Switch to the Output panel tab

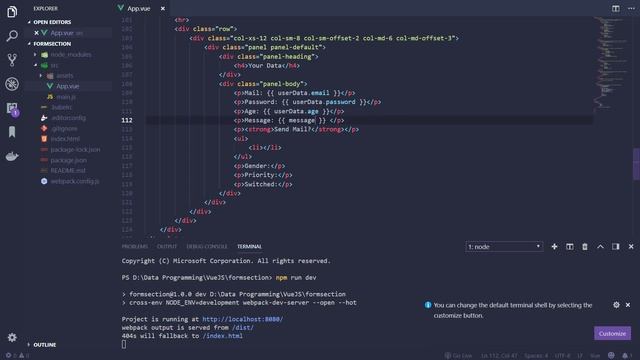coord(167,247)
